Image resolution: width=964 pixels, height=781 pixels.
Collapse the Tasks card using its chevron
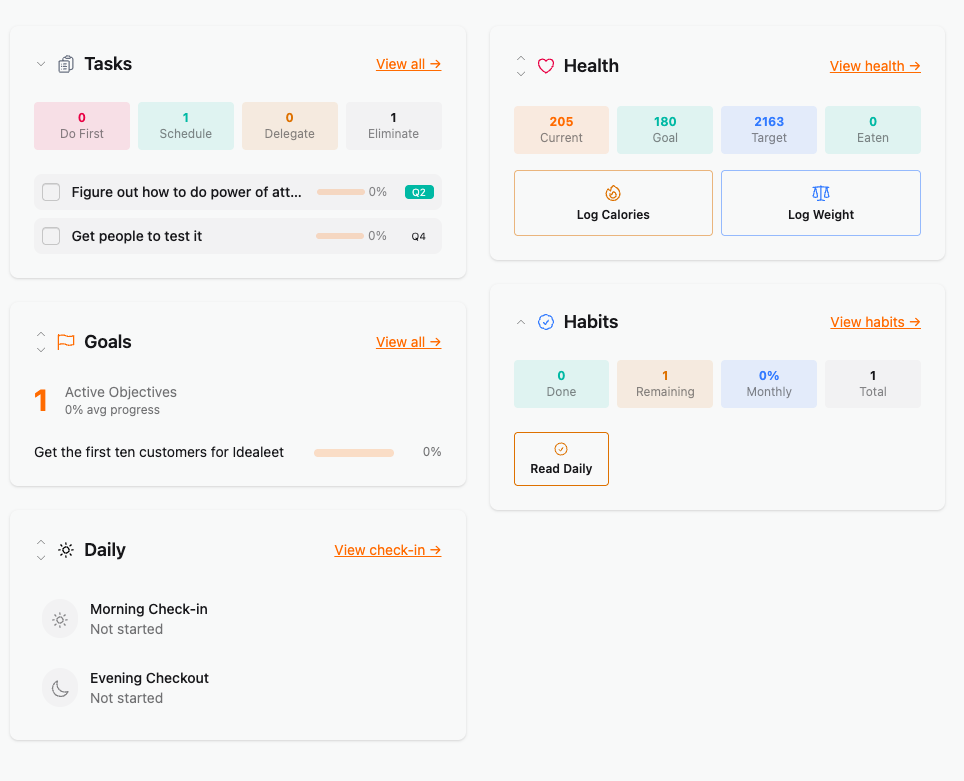[x=40, y=63]
